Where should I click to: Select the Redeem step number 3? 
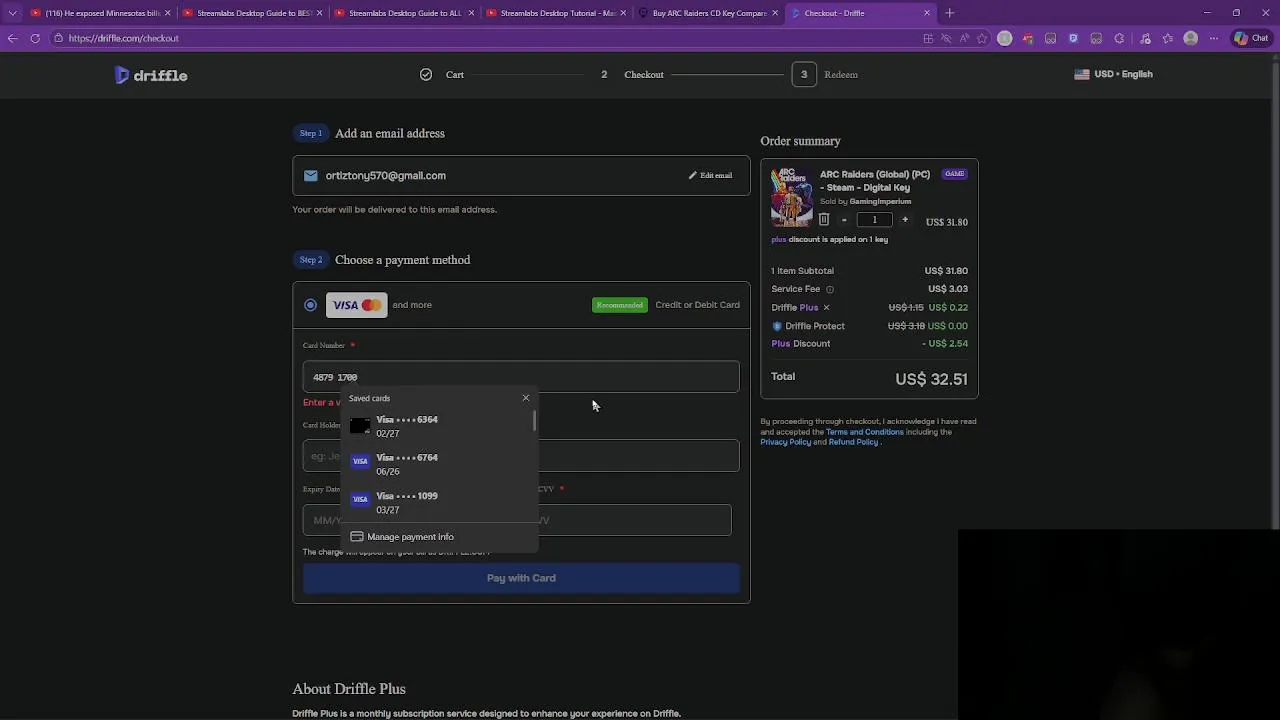pos(803,74)
